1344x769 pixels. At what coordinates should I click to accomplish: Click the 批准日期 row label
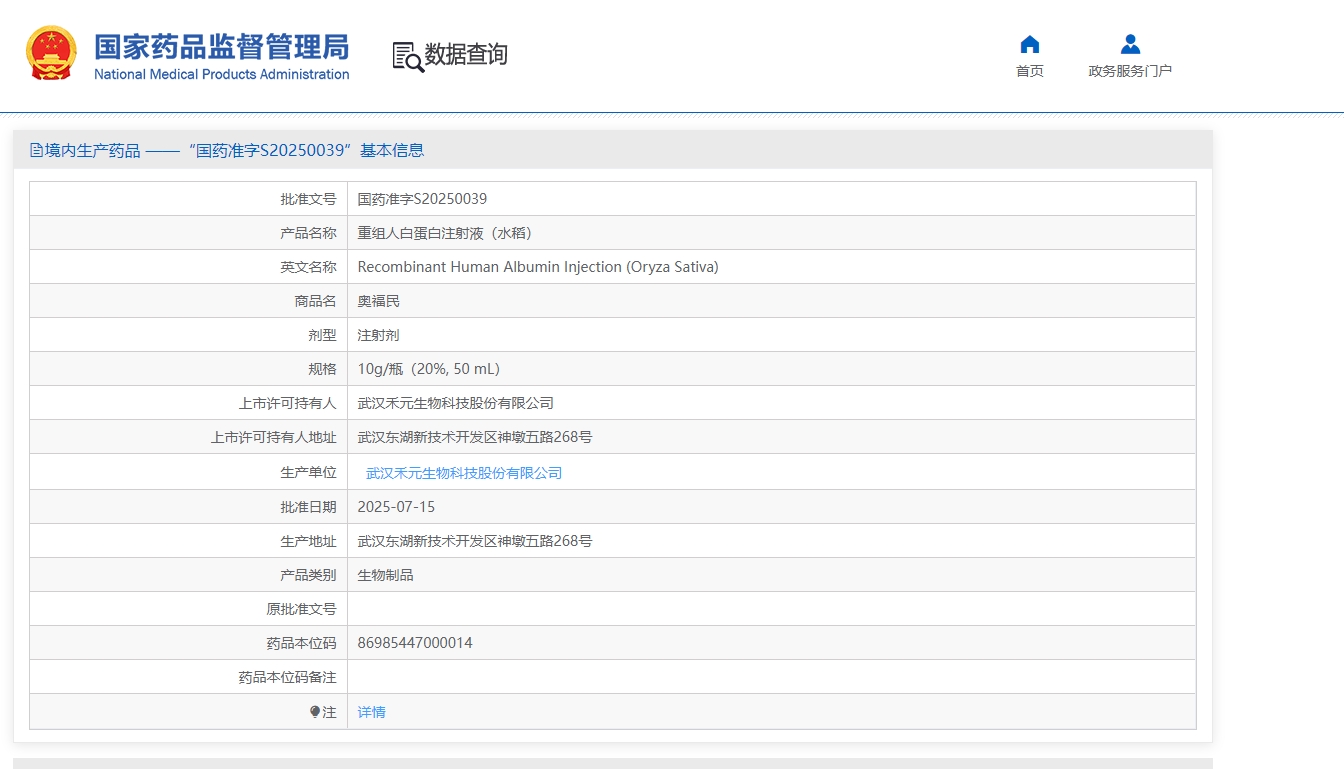tap(308, 507)
